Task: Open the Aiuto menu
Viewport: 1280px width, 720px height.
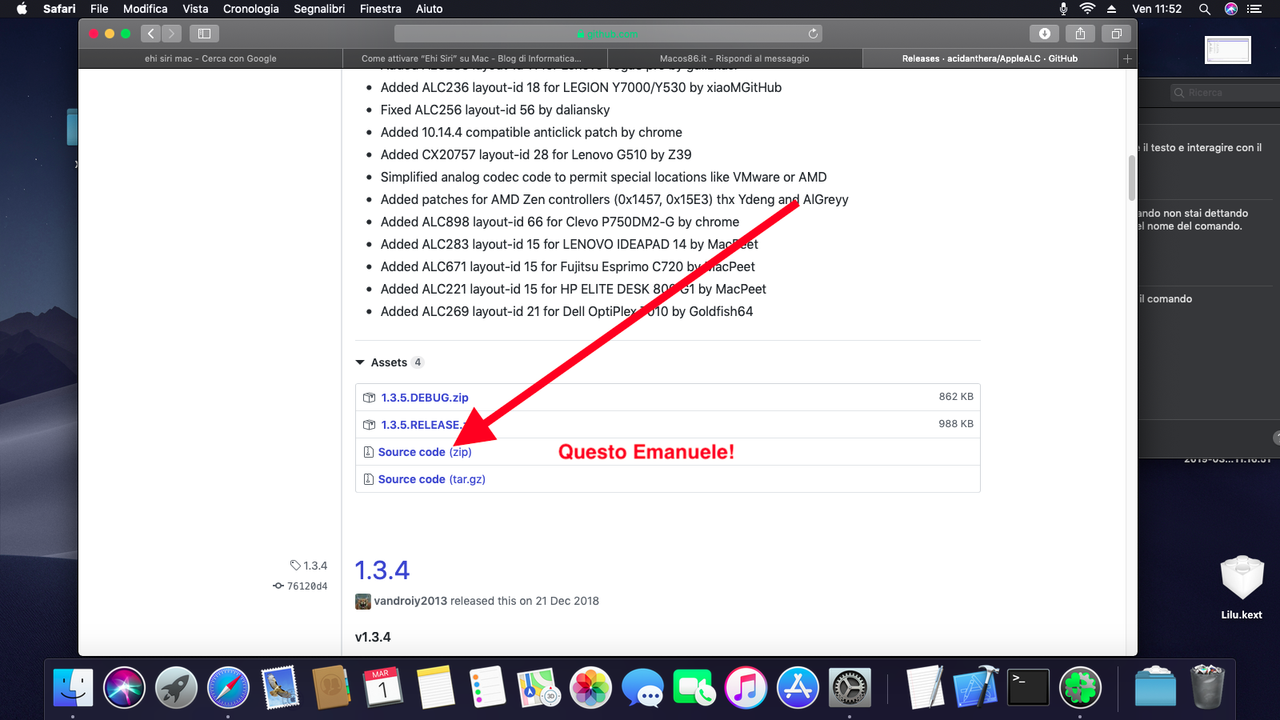Action: pos(429,9)
